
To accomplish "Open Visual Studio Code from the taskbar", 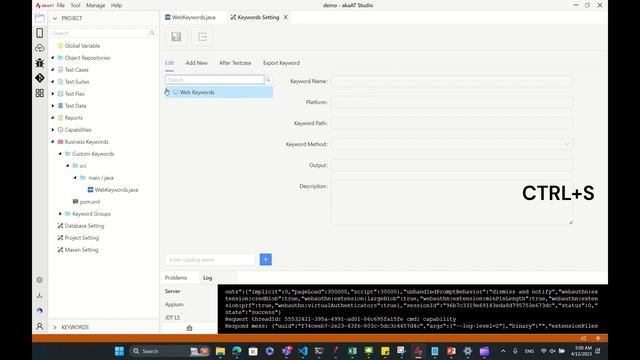I will pos(303,351).
